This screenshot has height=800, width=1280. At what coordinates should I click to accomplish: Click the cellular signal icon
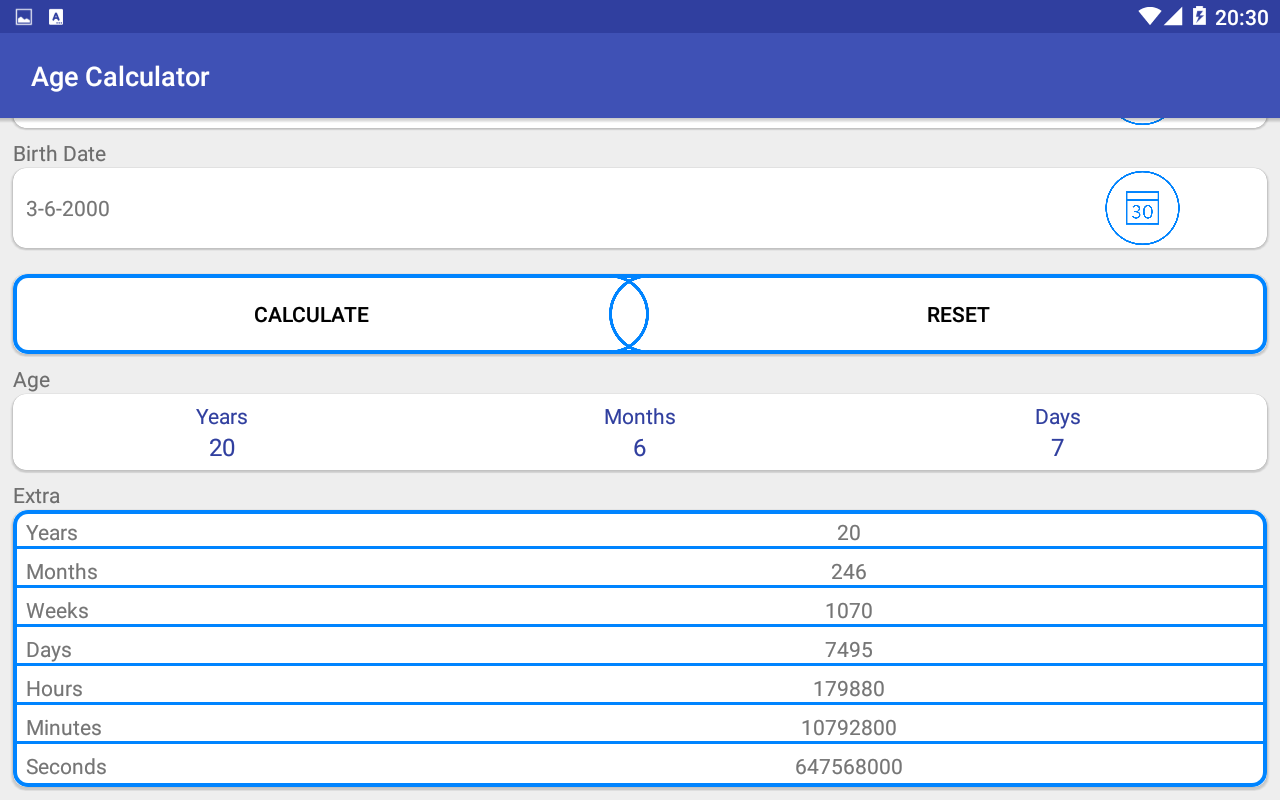(1174, 16)
